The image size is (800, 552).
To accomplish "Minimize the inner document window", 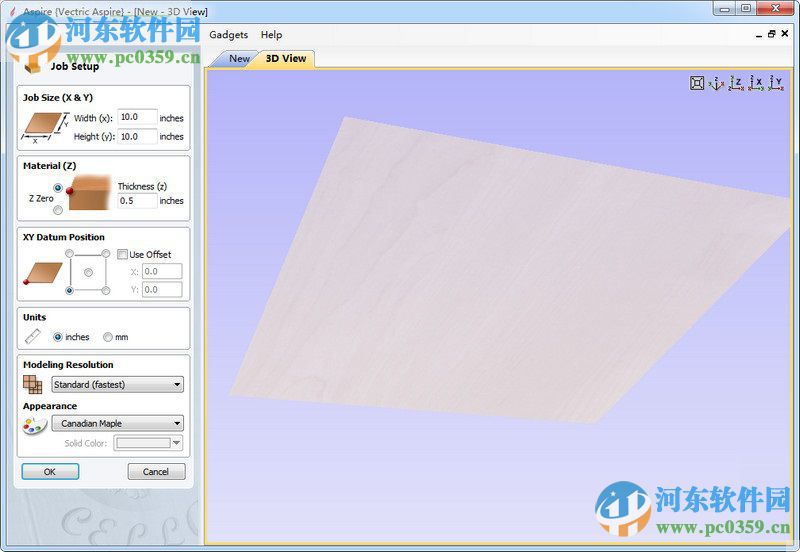I will tap(759, 35).
